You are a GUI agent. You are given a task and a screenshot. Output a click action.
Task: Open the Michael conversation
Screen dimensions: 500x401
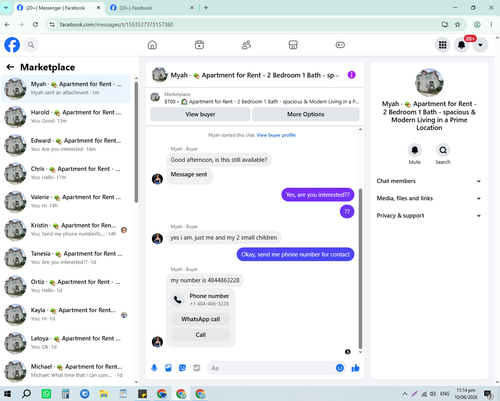66,371
